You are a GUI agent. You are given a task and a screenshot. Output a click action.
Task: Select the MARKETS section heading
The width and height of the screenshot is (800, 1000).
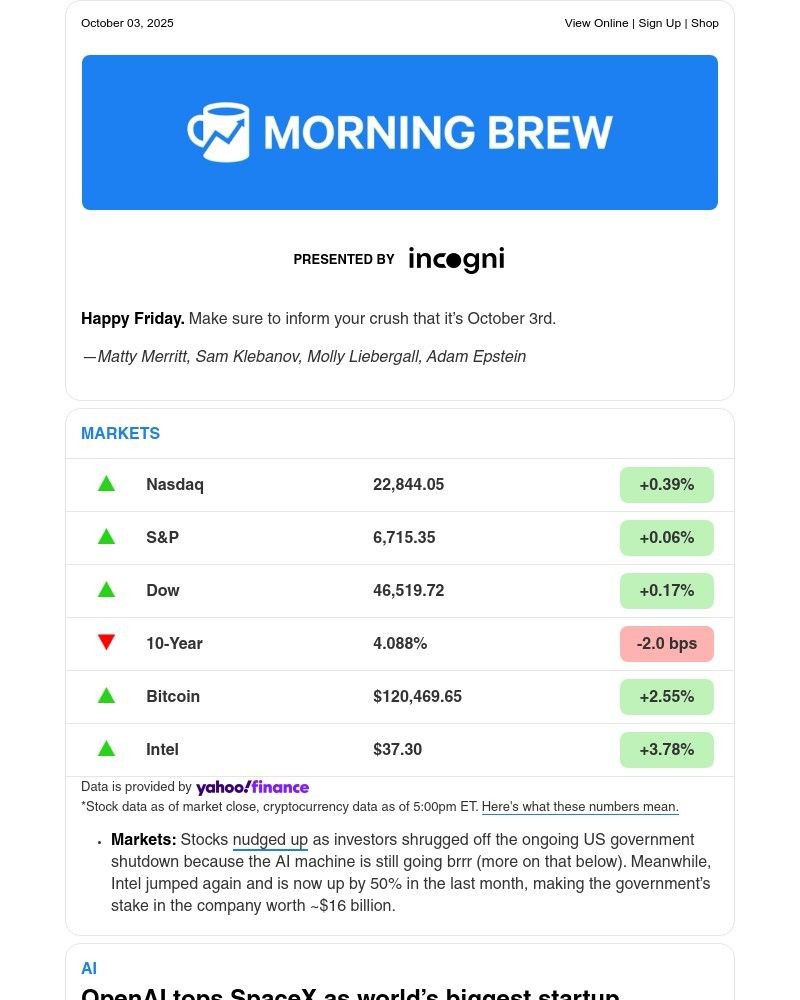(120, 434)
